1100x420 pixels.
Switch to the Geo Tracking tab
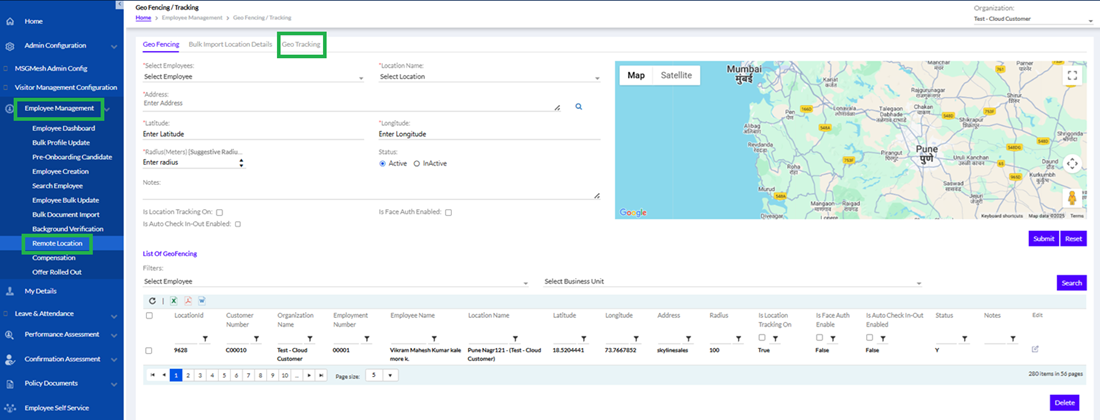(x=302, y=44)
